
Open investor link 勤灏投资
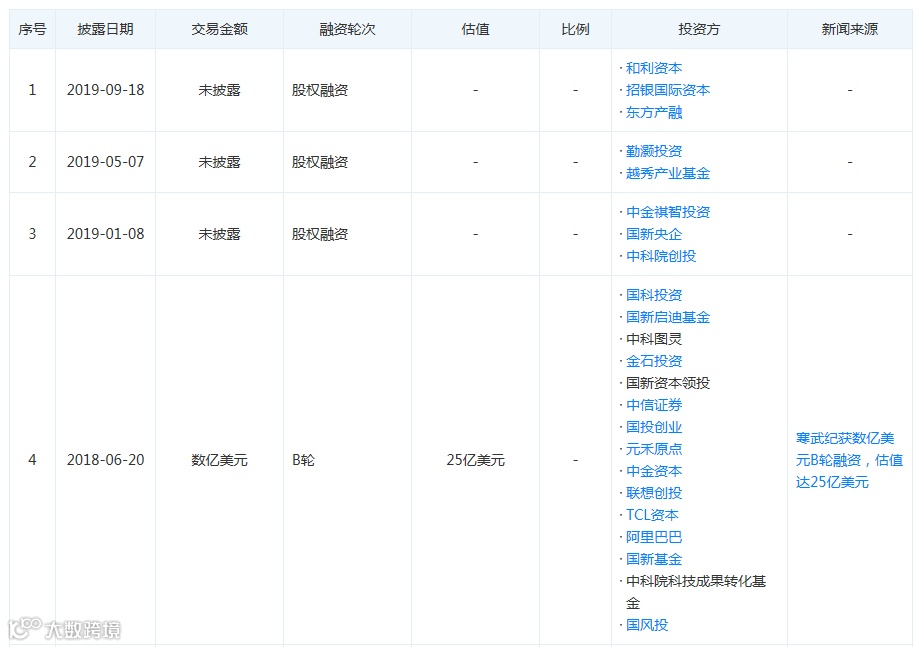[654, 151]
